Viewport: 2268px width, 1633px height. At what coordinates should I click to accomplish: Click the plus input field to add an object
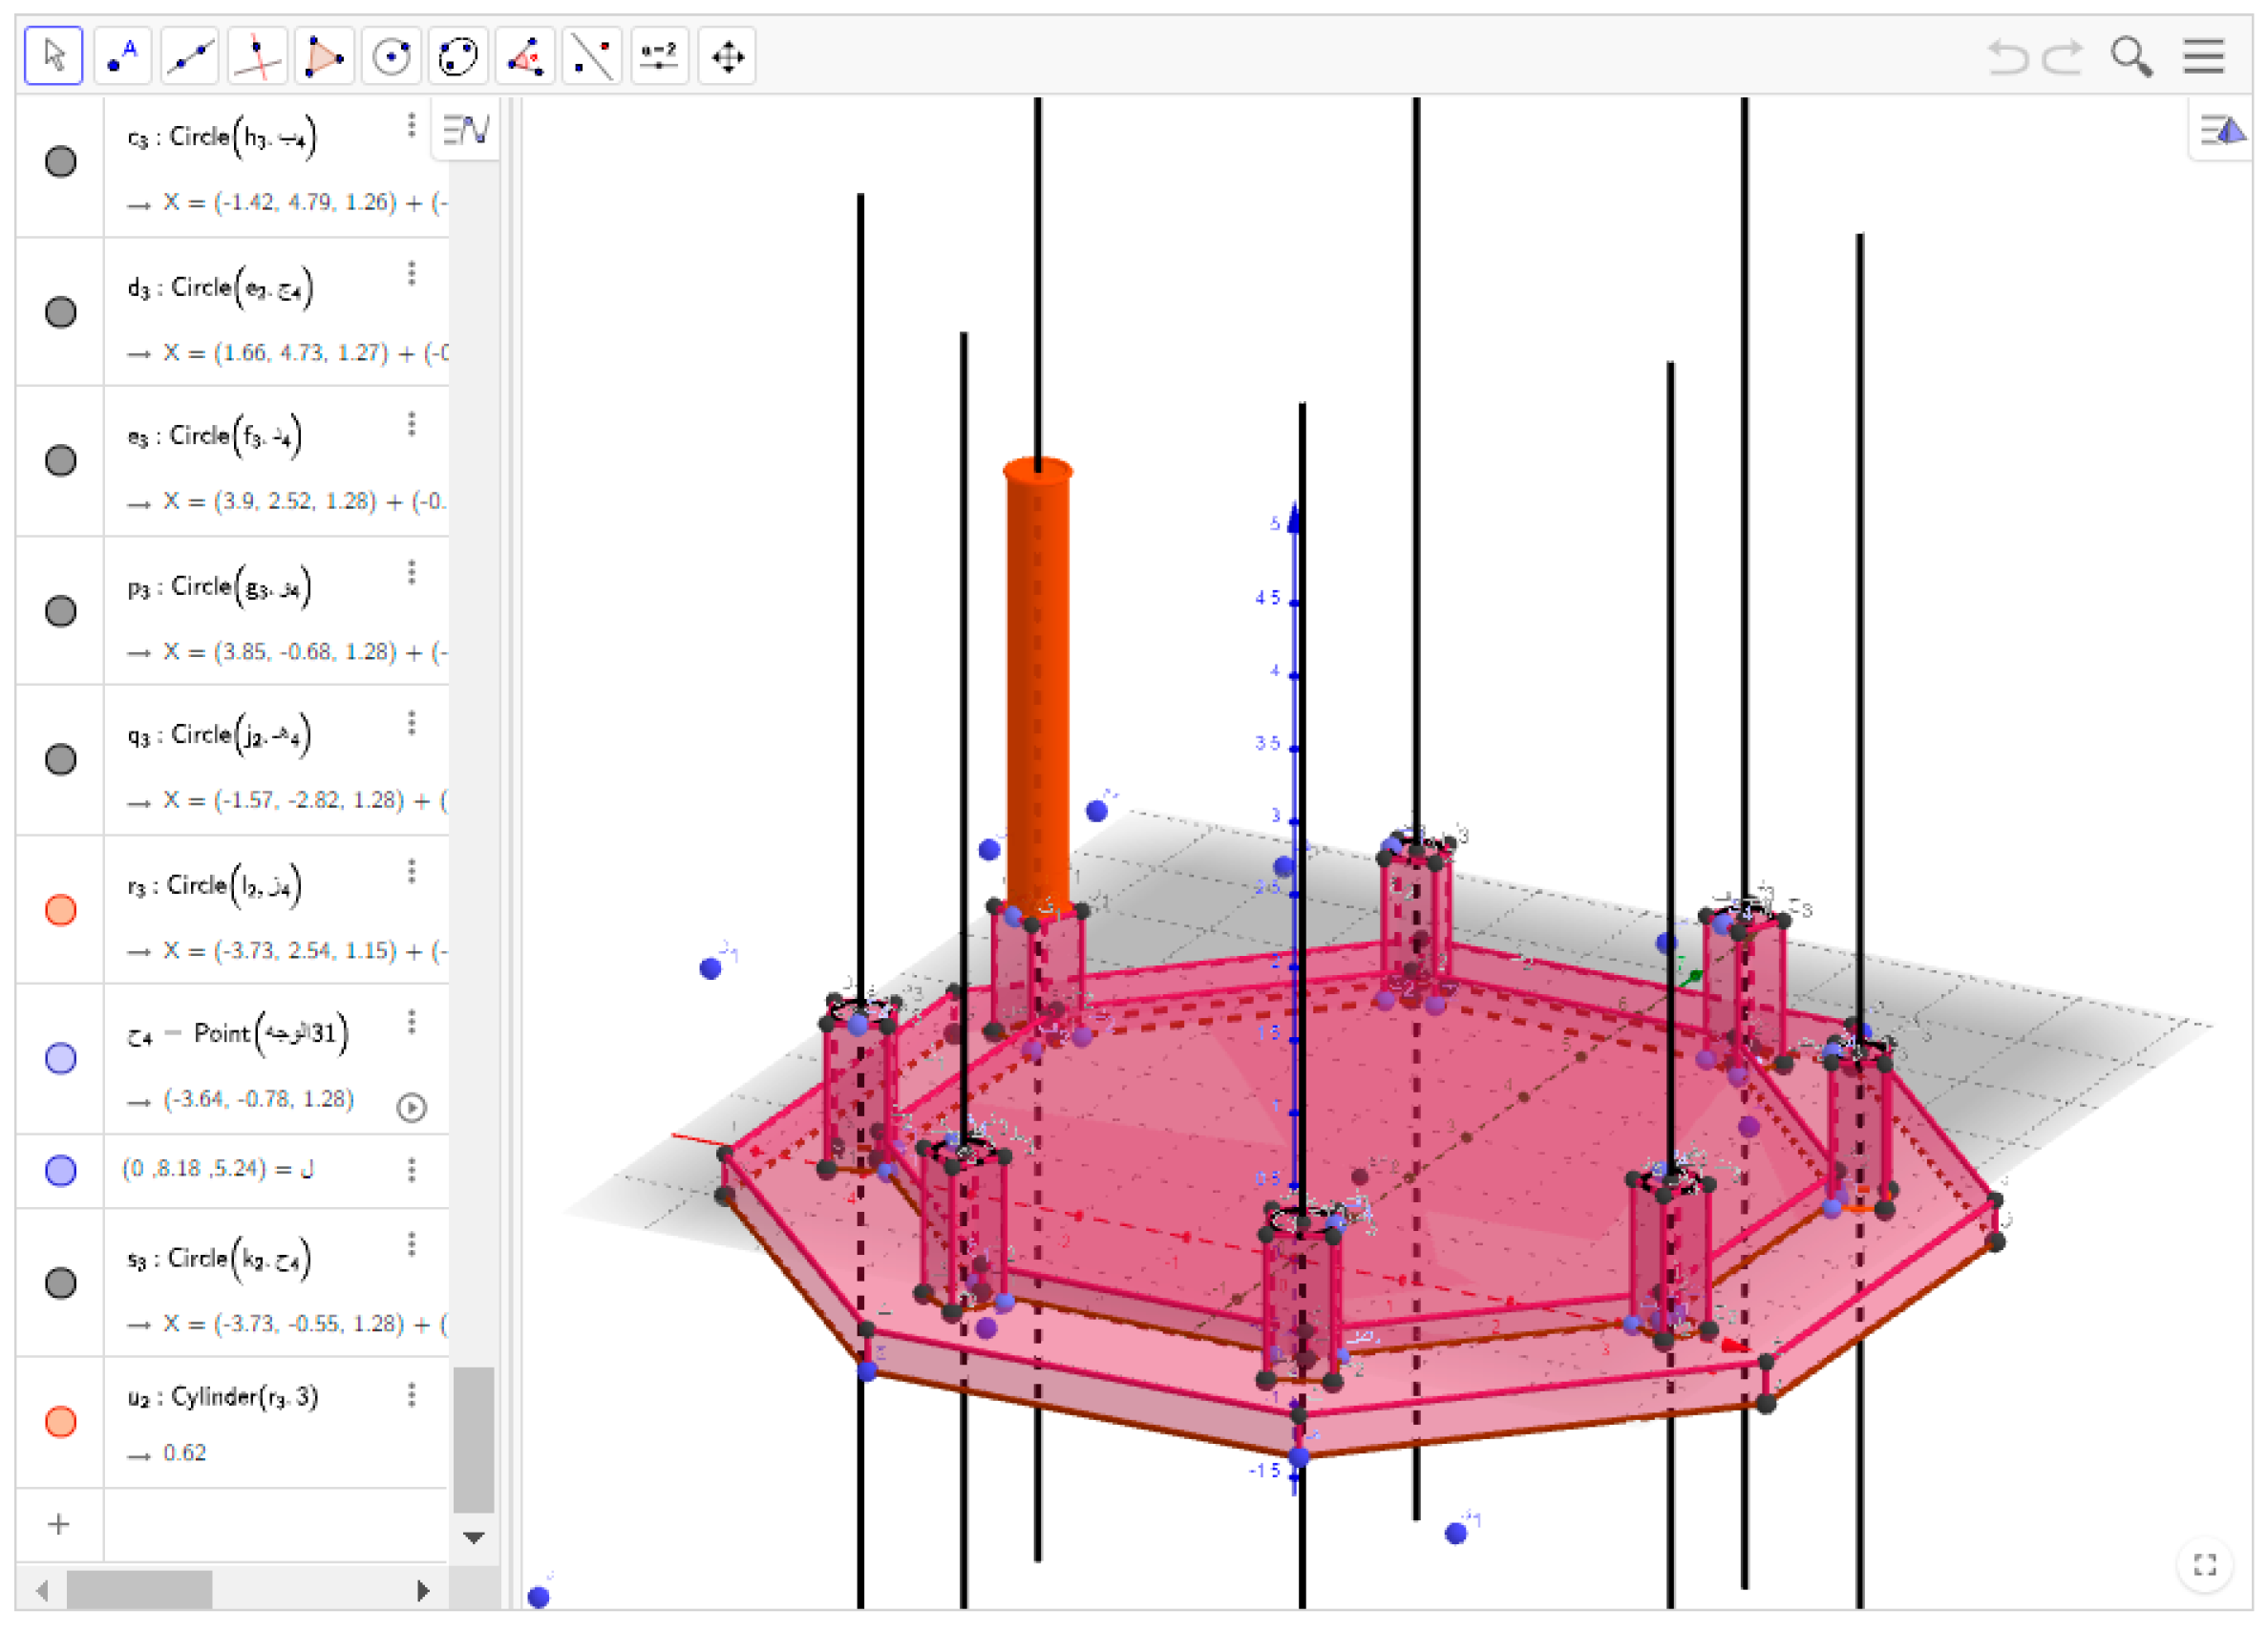pyautogui.click(x=59, y=1524)
